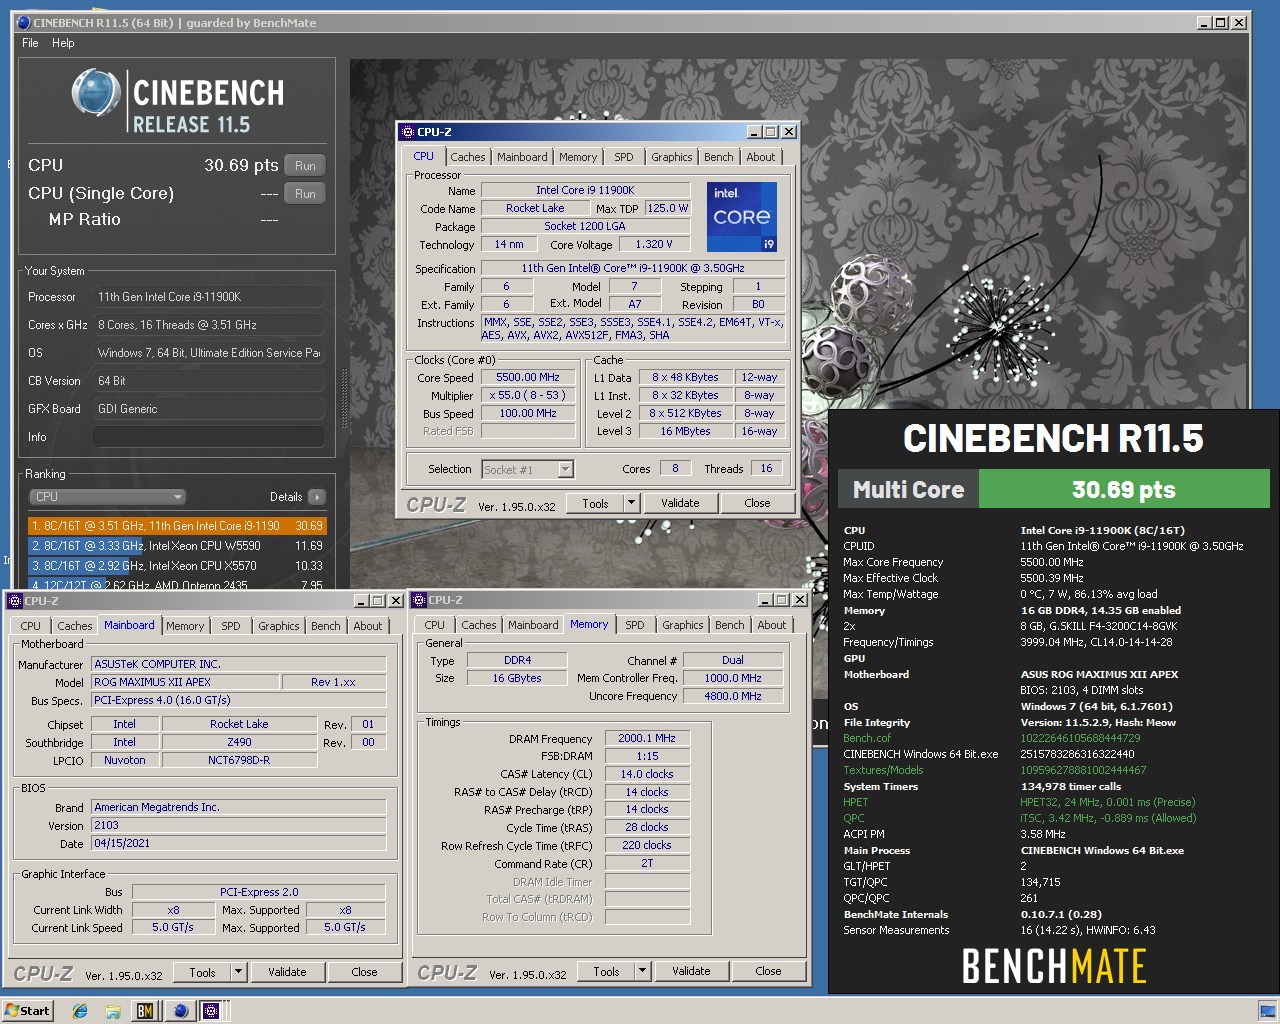The height and width of the screenshot is (1024, 1280).
Task: Click Validate in CPU-Z processor window
Action: (x=680, y=503)
